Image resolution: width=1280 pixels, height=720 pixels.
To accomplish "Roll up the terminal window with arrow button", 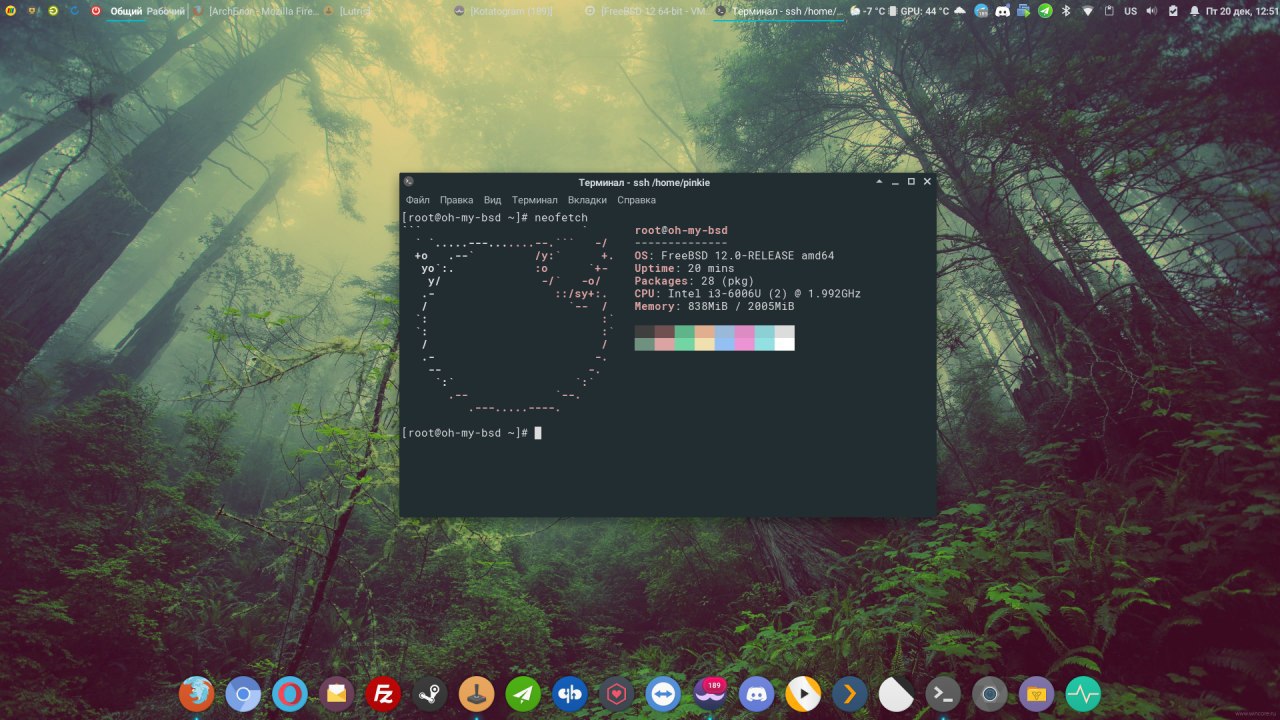I will 879,182.
